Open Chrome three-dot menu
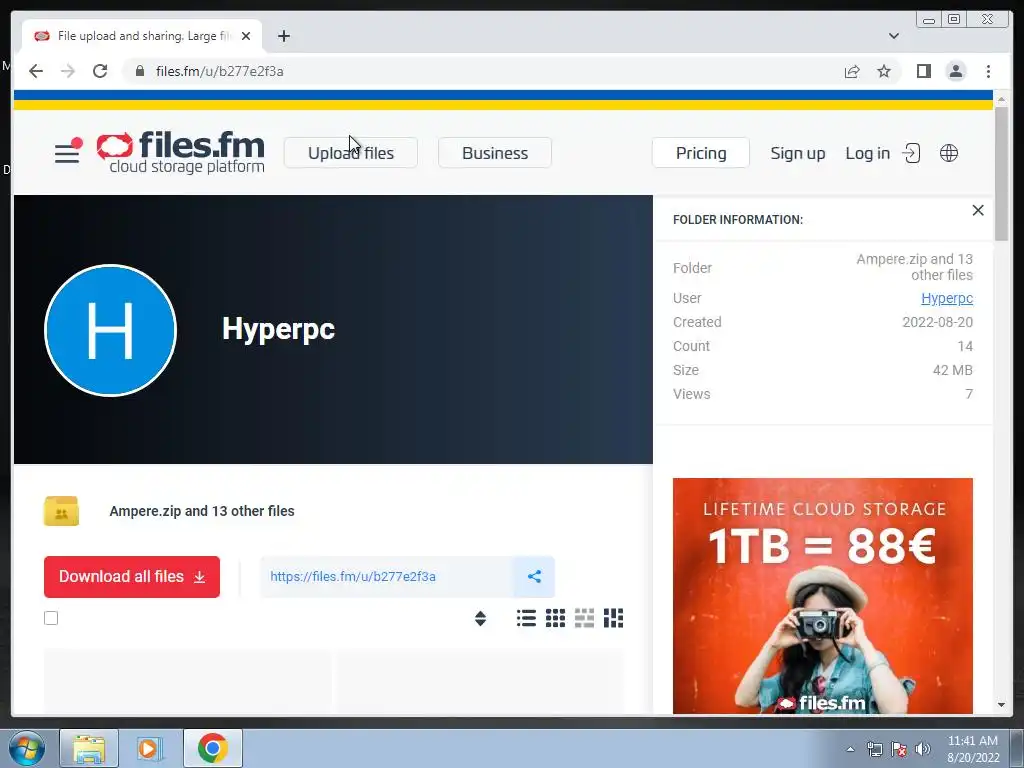1024x768 pixels. coord(988,71)
